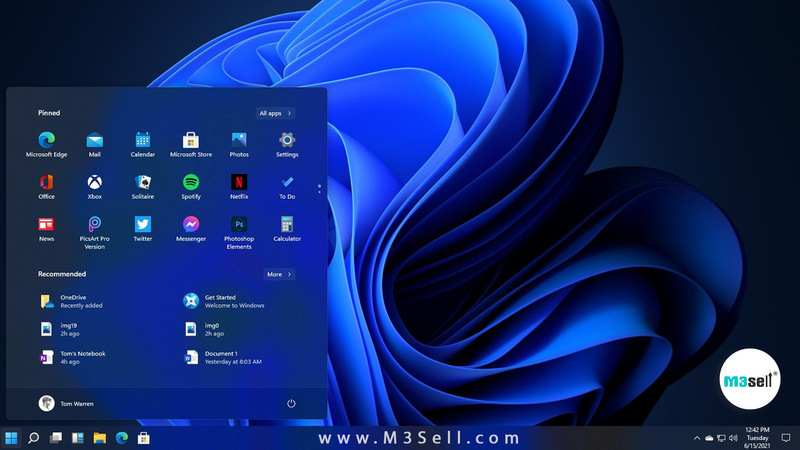Click the All apps button
The image size is (800, 450).
click(x=276, y=113)
